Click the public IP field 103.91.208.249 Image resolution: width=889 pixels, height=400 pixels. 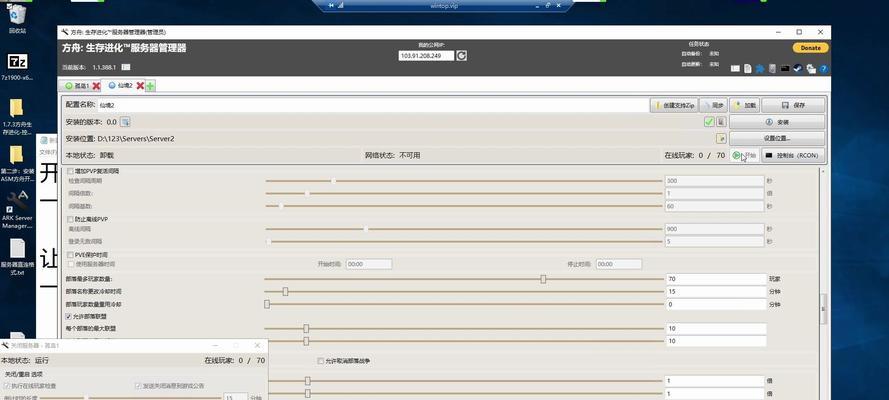tap(426, 56)
